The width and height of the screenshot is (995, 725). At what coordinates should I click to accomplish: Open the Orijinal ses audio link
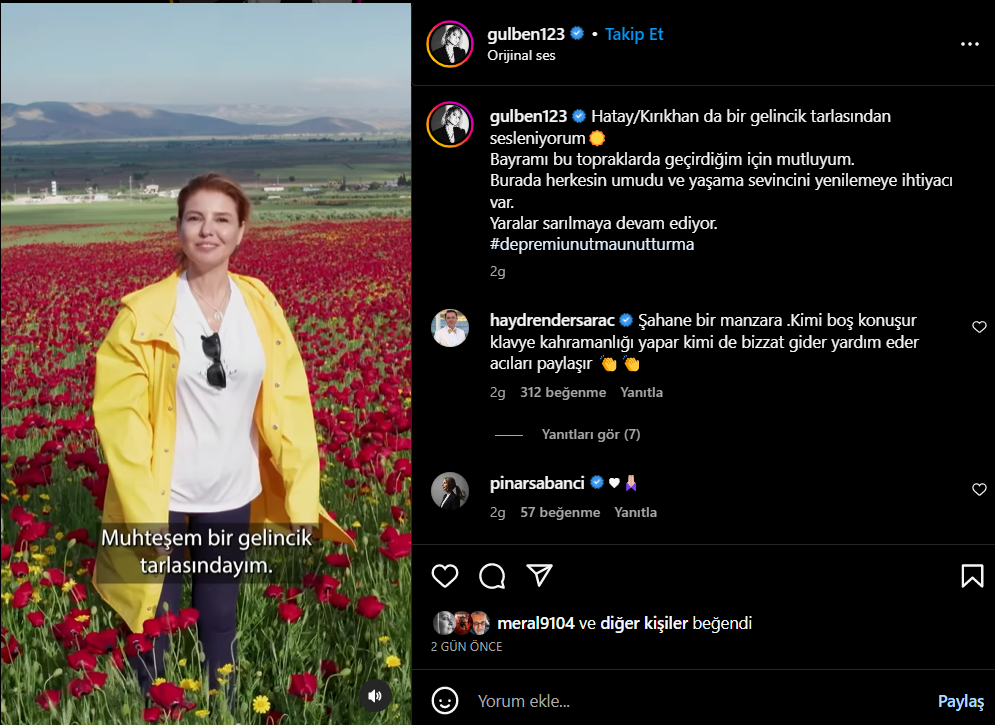pyautogui.click(x=521, y=56)
